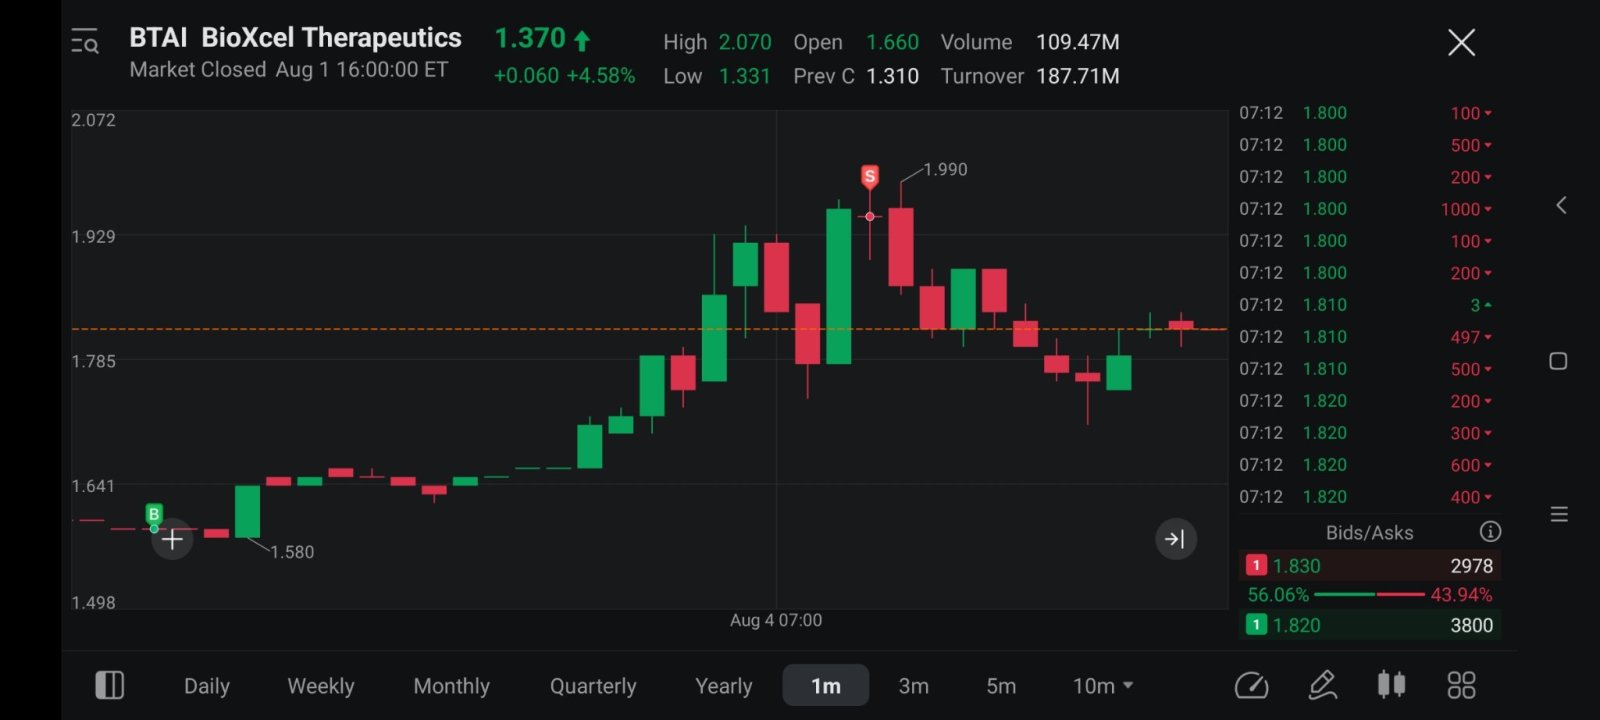
Task: Switch to the Daily timeframe
Action: pyautogui.click(x=207, y=686)
